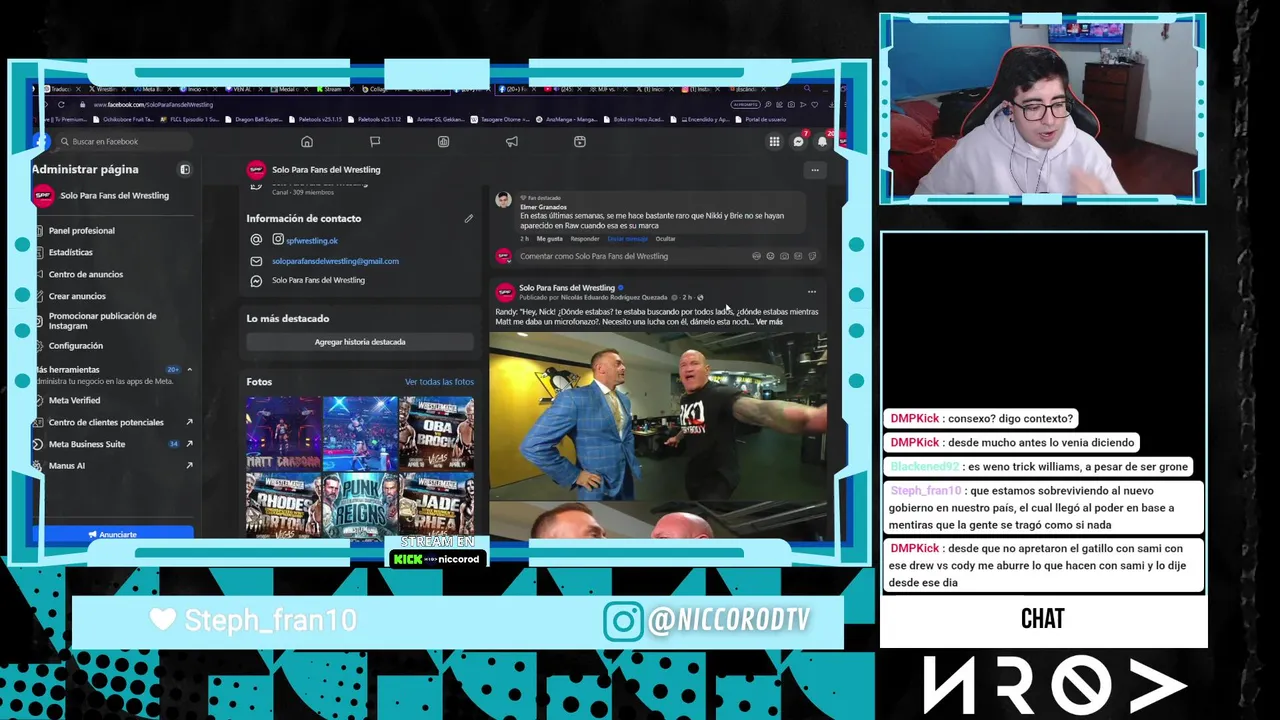
Task: Click Agregar historia destacada button
Action: pos(360,342)
